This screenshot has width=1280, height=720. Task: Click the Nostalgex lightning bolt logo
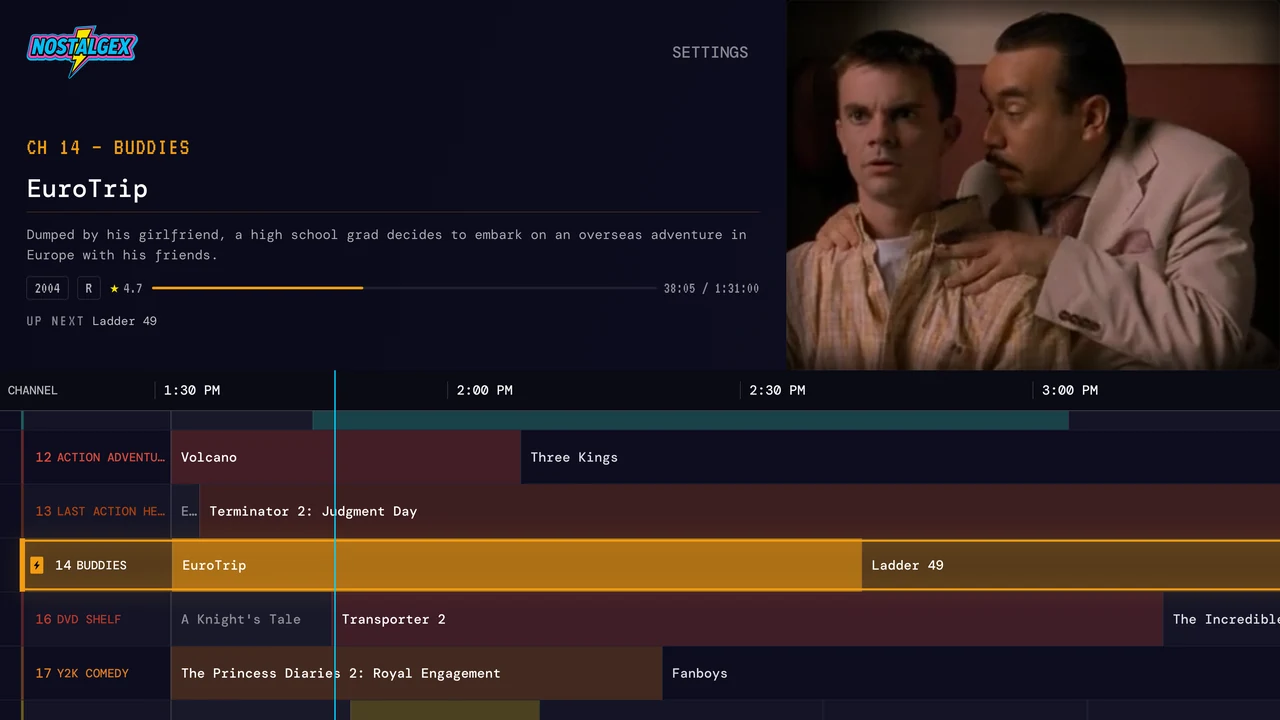[82, 51]
